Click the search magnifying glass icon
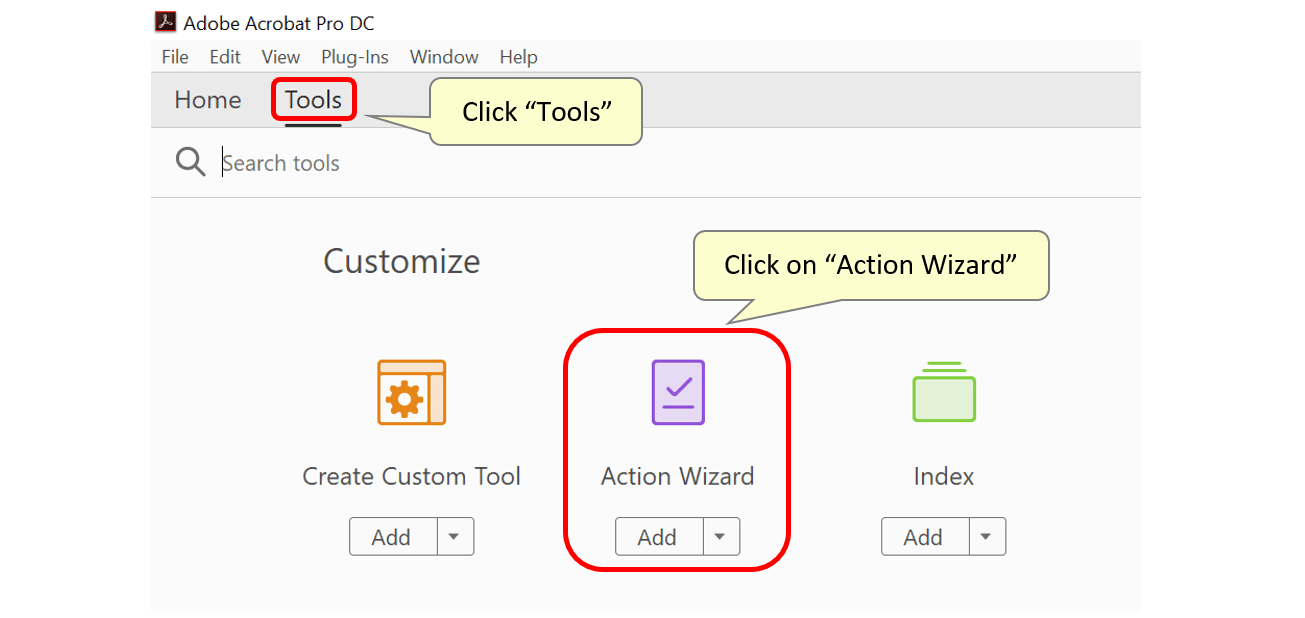This screenshot has height=618, width=1305. tap(190, 161)
